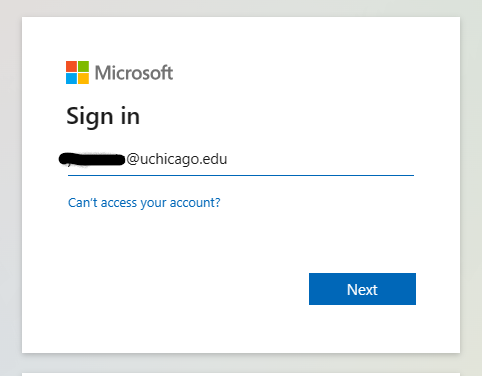Click the Microsoft four-square logo
The image size is (482, 376).
click(x=77, y=72)
